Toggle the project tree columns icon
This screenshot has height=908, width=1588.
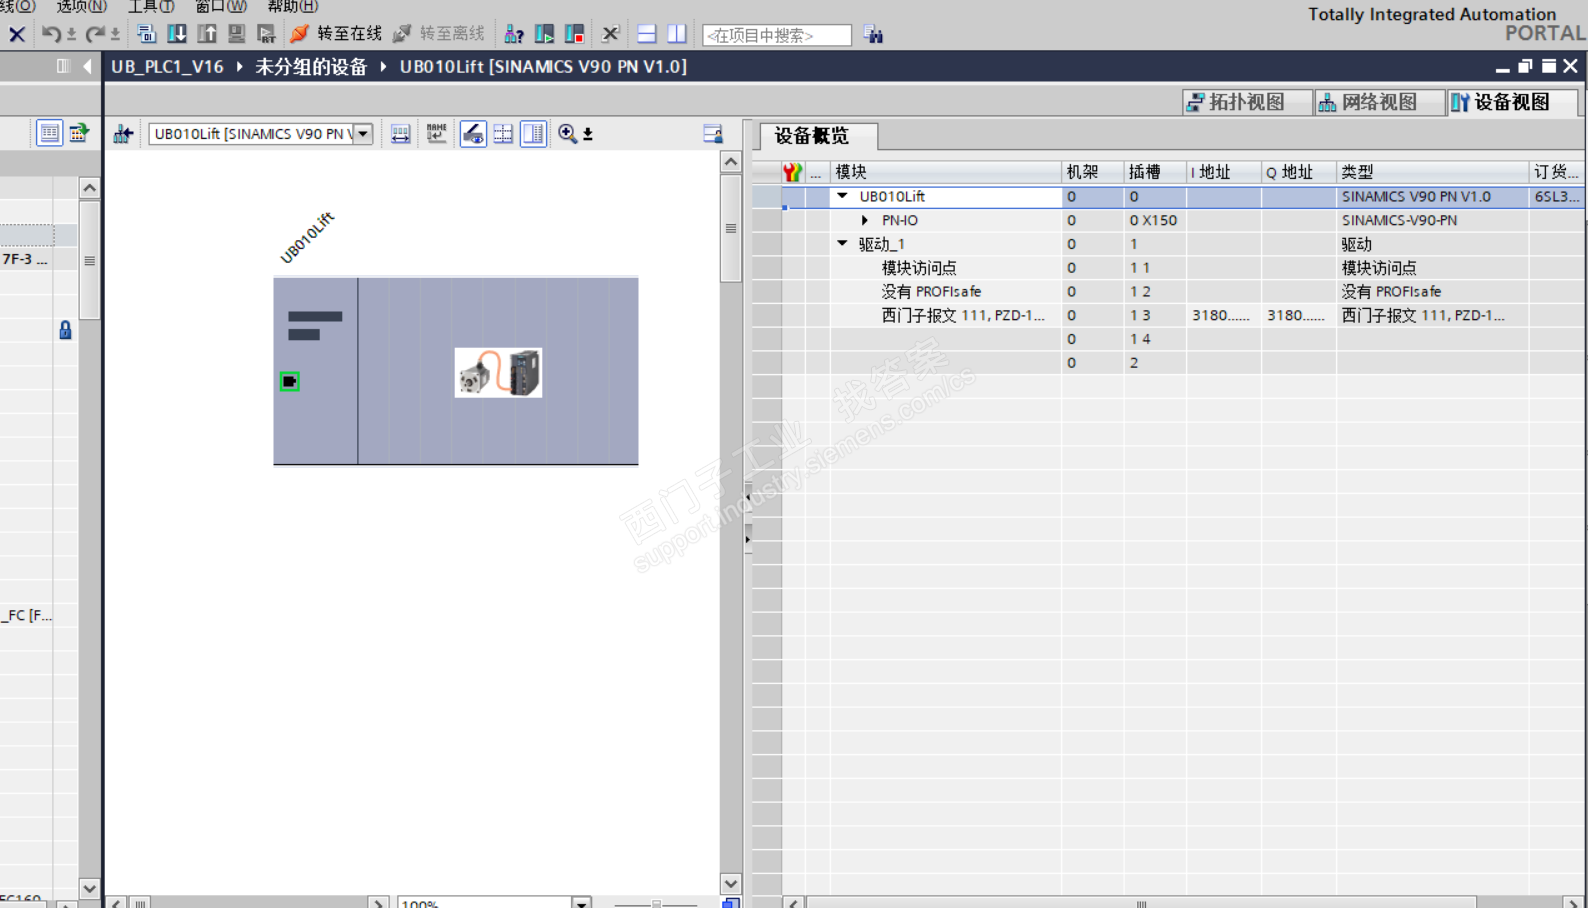[63, 67]
